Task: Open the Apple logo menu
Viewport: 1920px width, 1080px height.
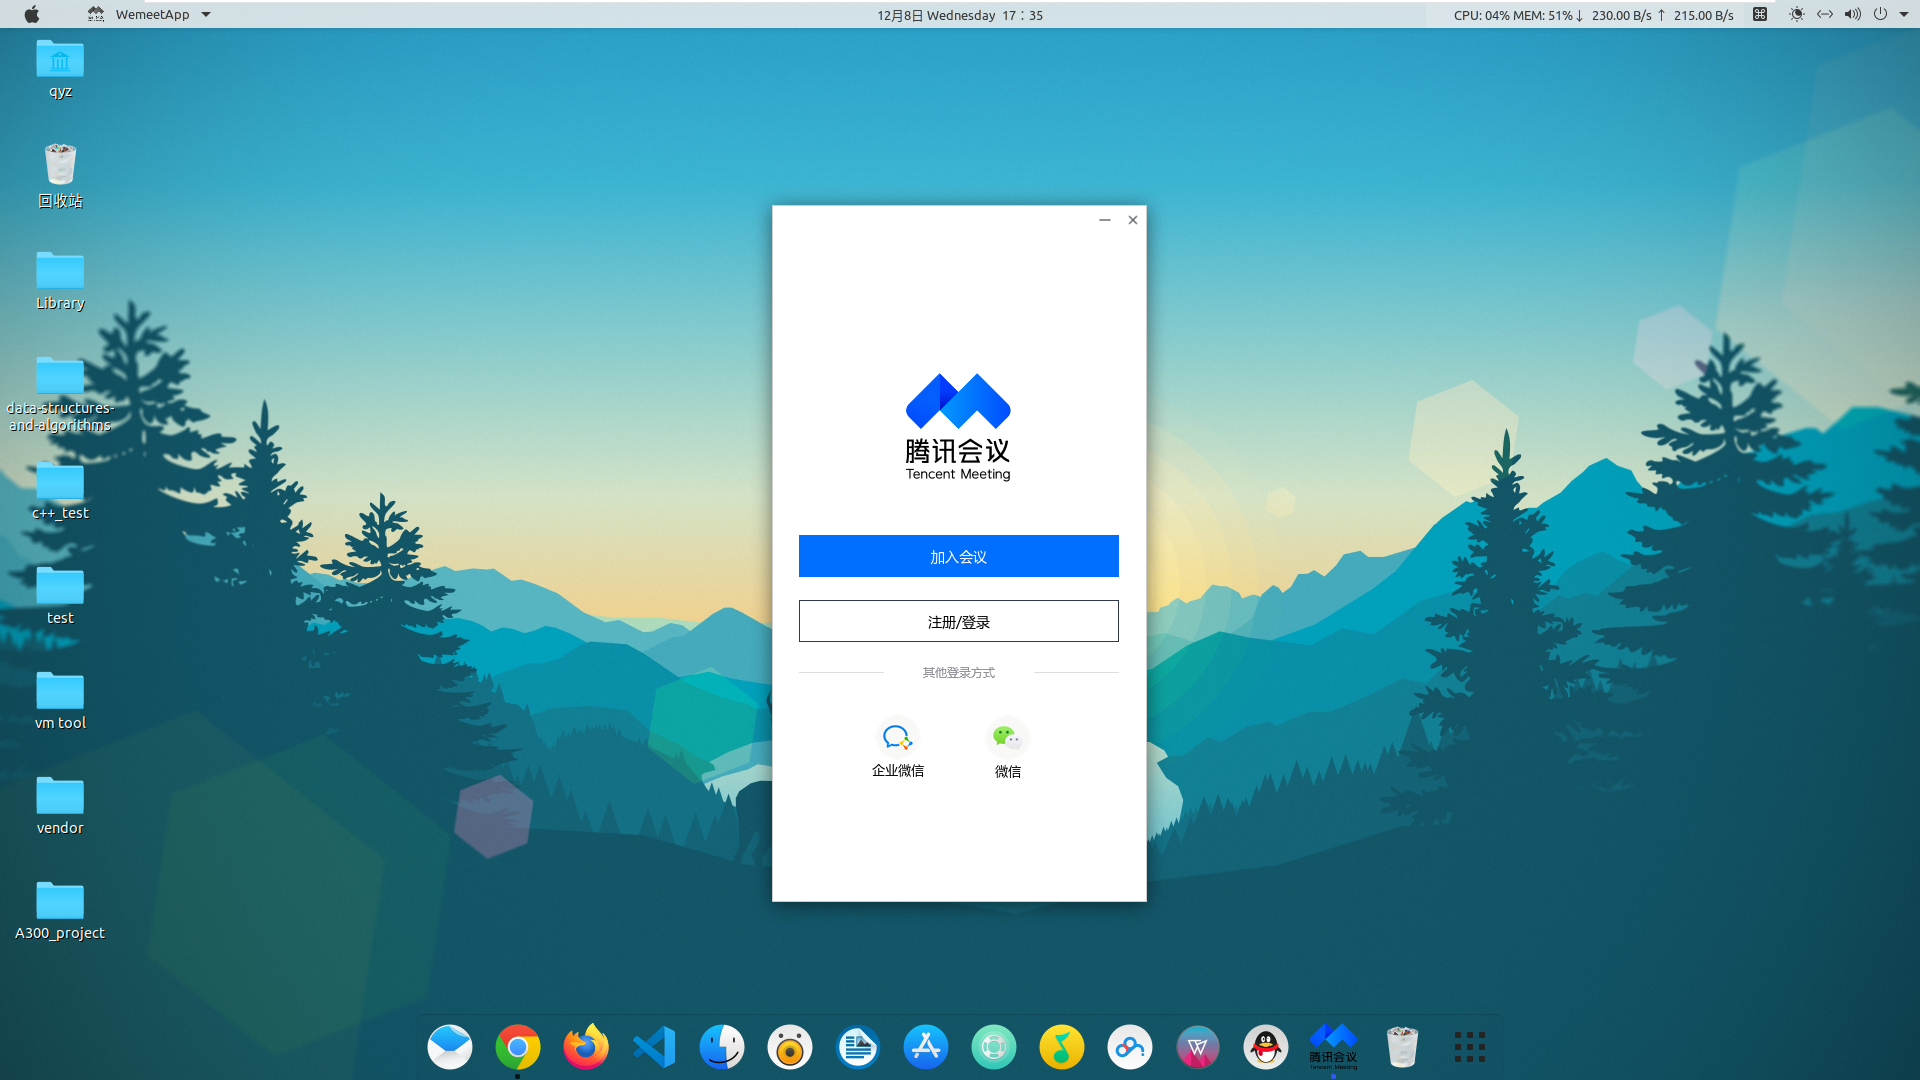Action: 32,14
